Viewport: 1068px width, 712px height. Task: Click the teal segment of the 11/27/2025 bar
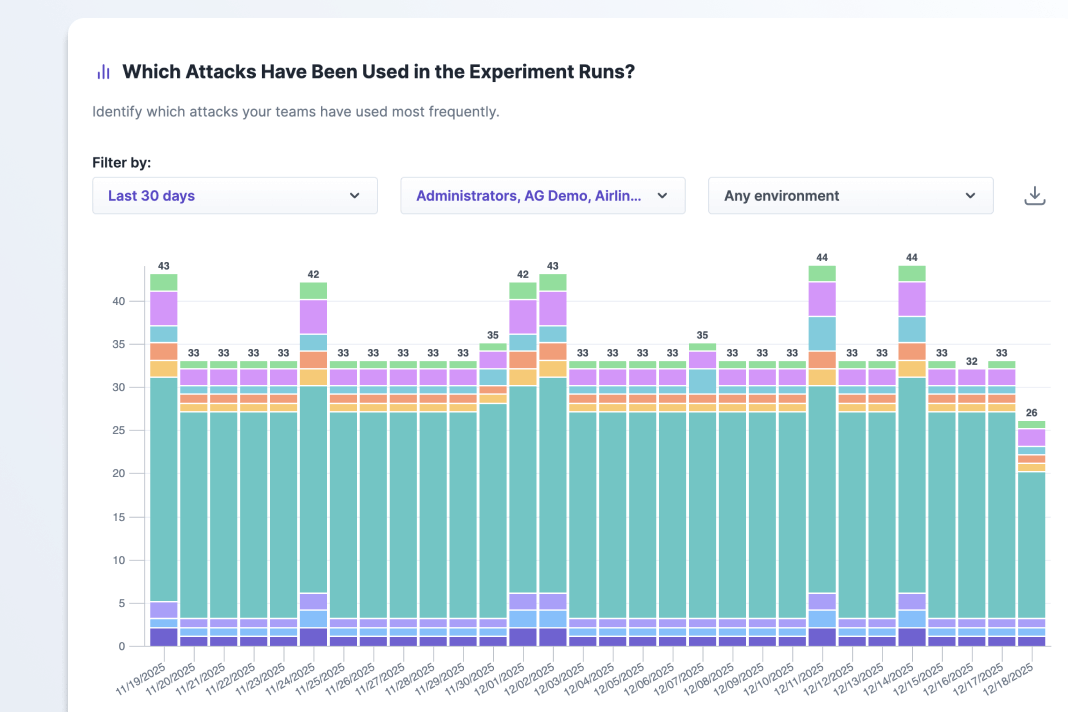click(x=403, y=514)
